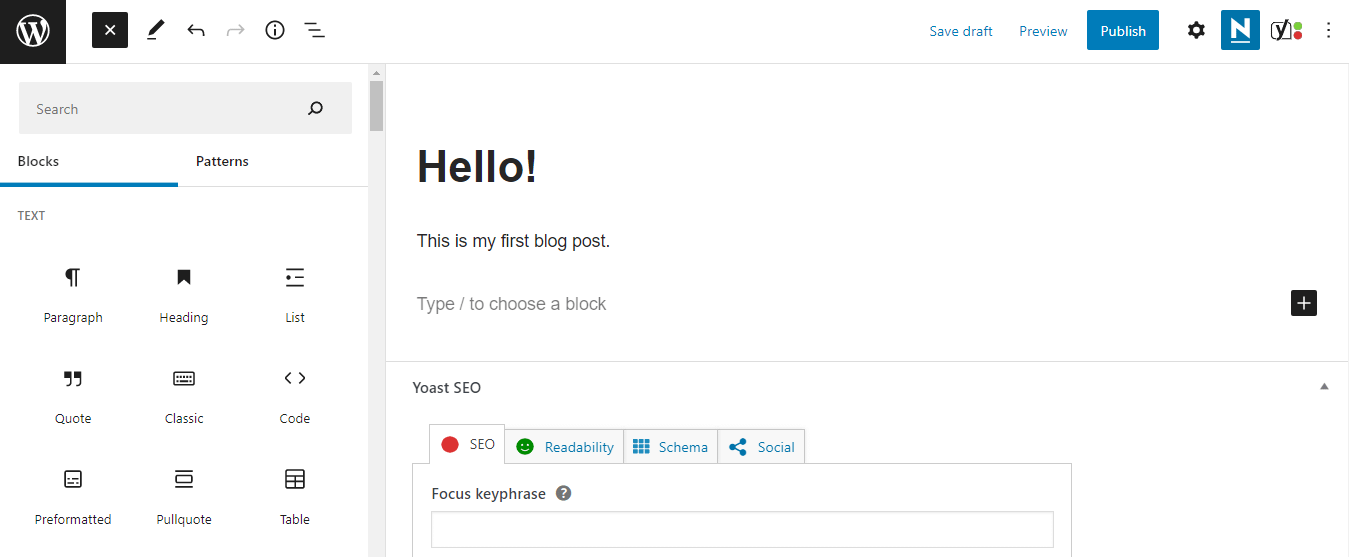Save draft of the post

961,31
